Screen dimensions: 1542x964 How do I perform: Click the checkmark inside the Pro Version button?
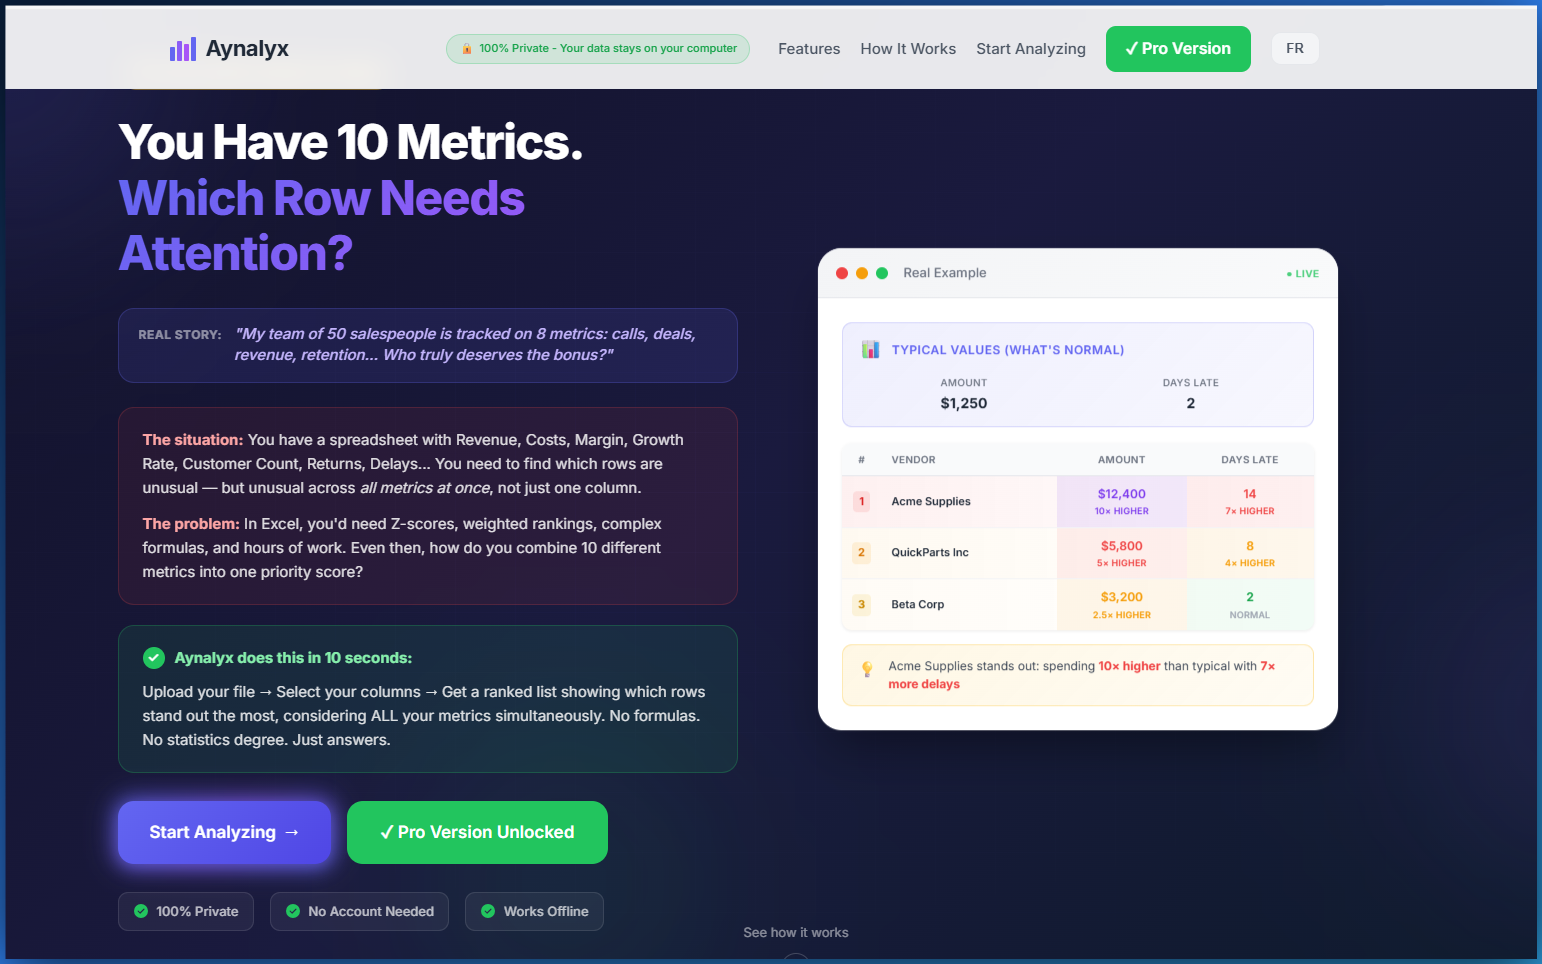1132,48
